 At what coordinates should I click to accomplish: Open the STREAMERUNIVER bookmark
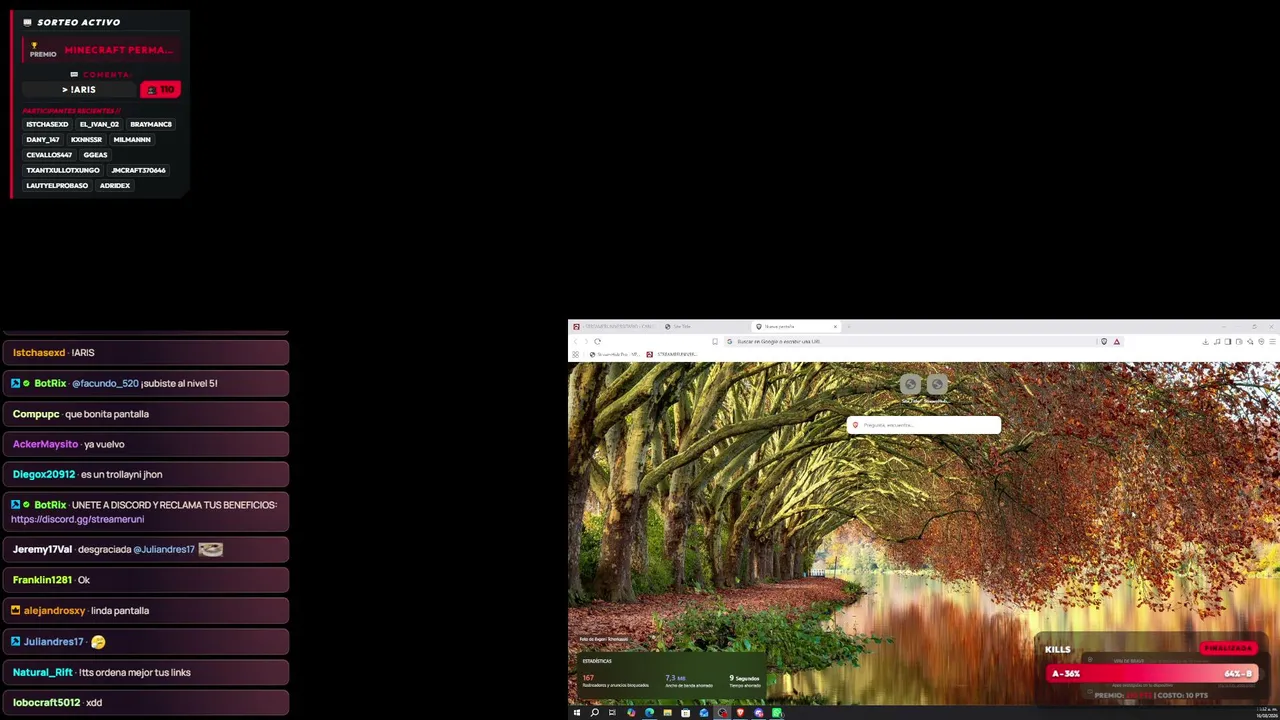(x=671, y=354)
